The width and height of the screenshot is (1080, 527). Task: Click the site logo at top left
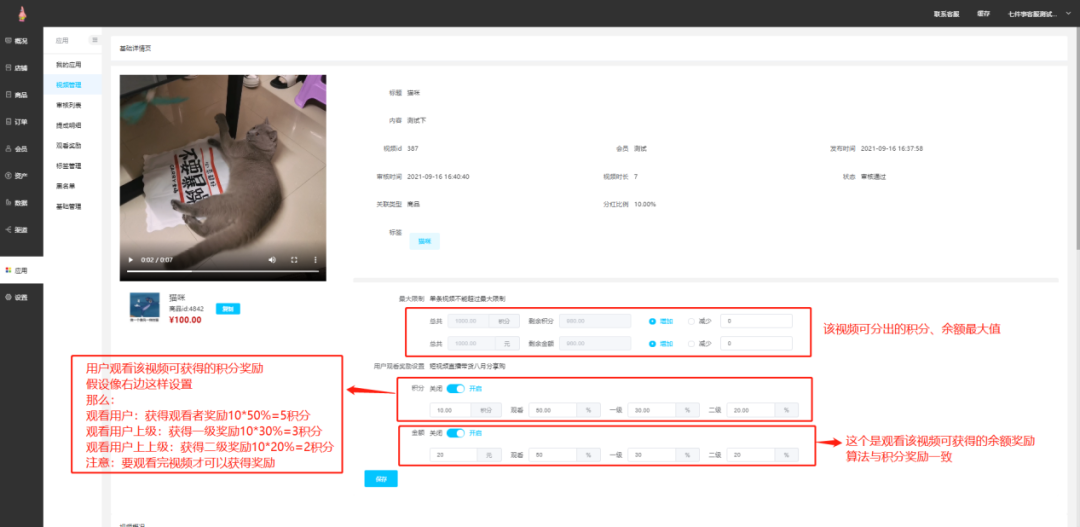pyautogui.click(x=22, y=13)
